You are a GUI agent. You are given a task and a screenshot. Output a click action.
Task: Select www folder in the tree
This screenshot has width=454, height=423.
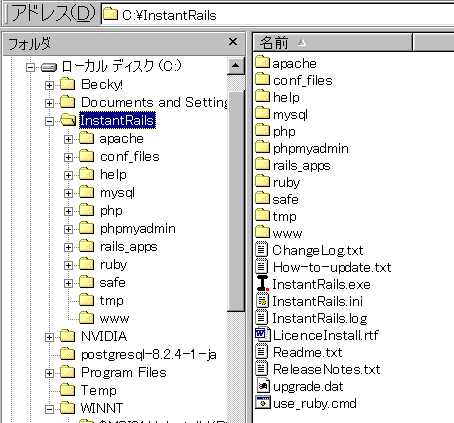(x=114, y=319)
